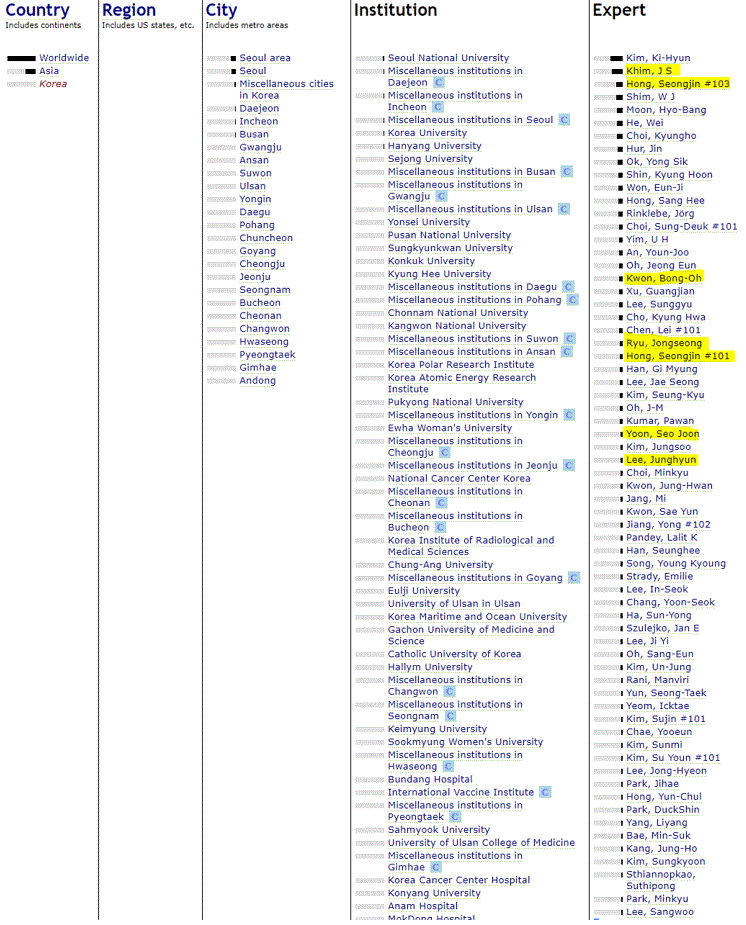The image size is (746, 925).
Task: Click the C icon after International Vaccine Institute
Action: [545, 792]
